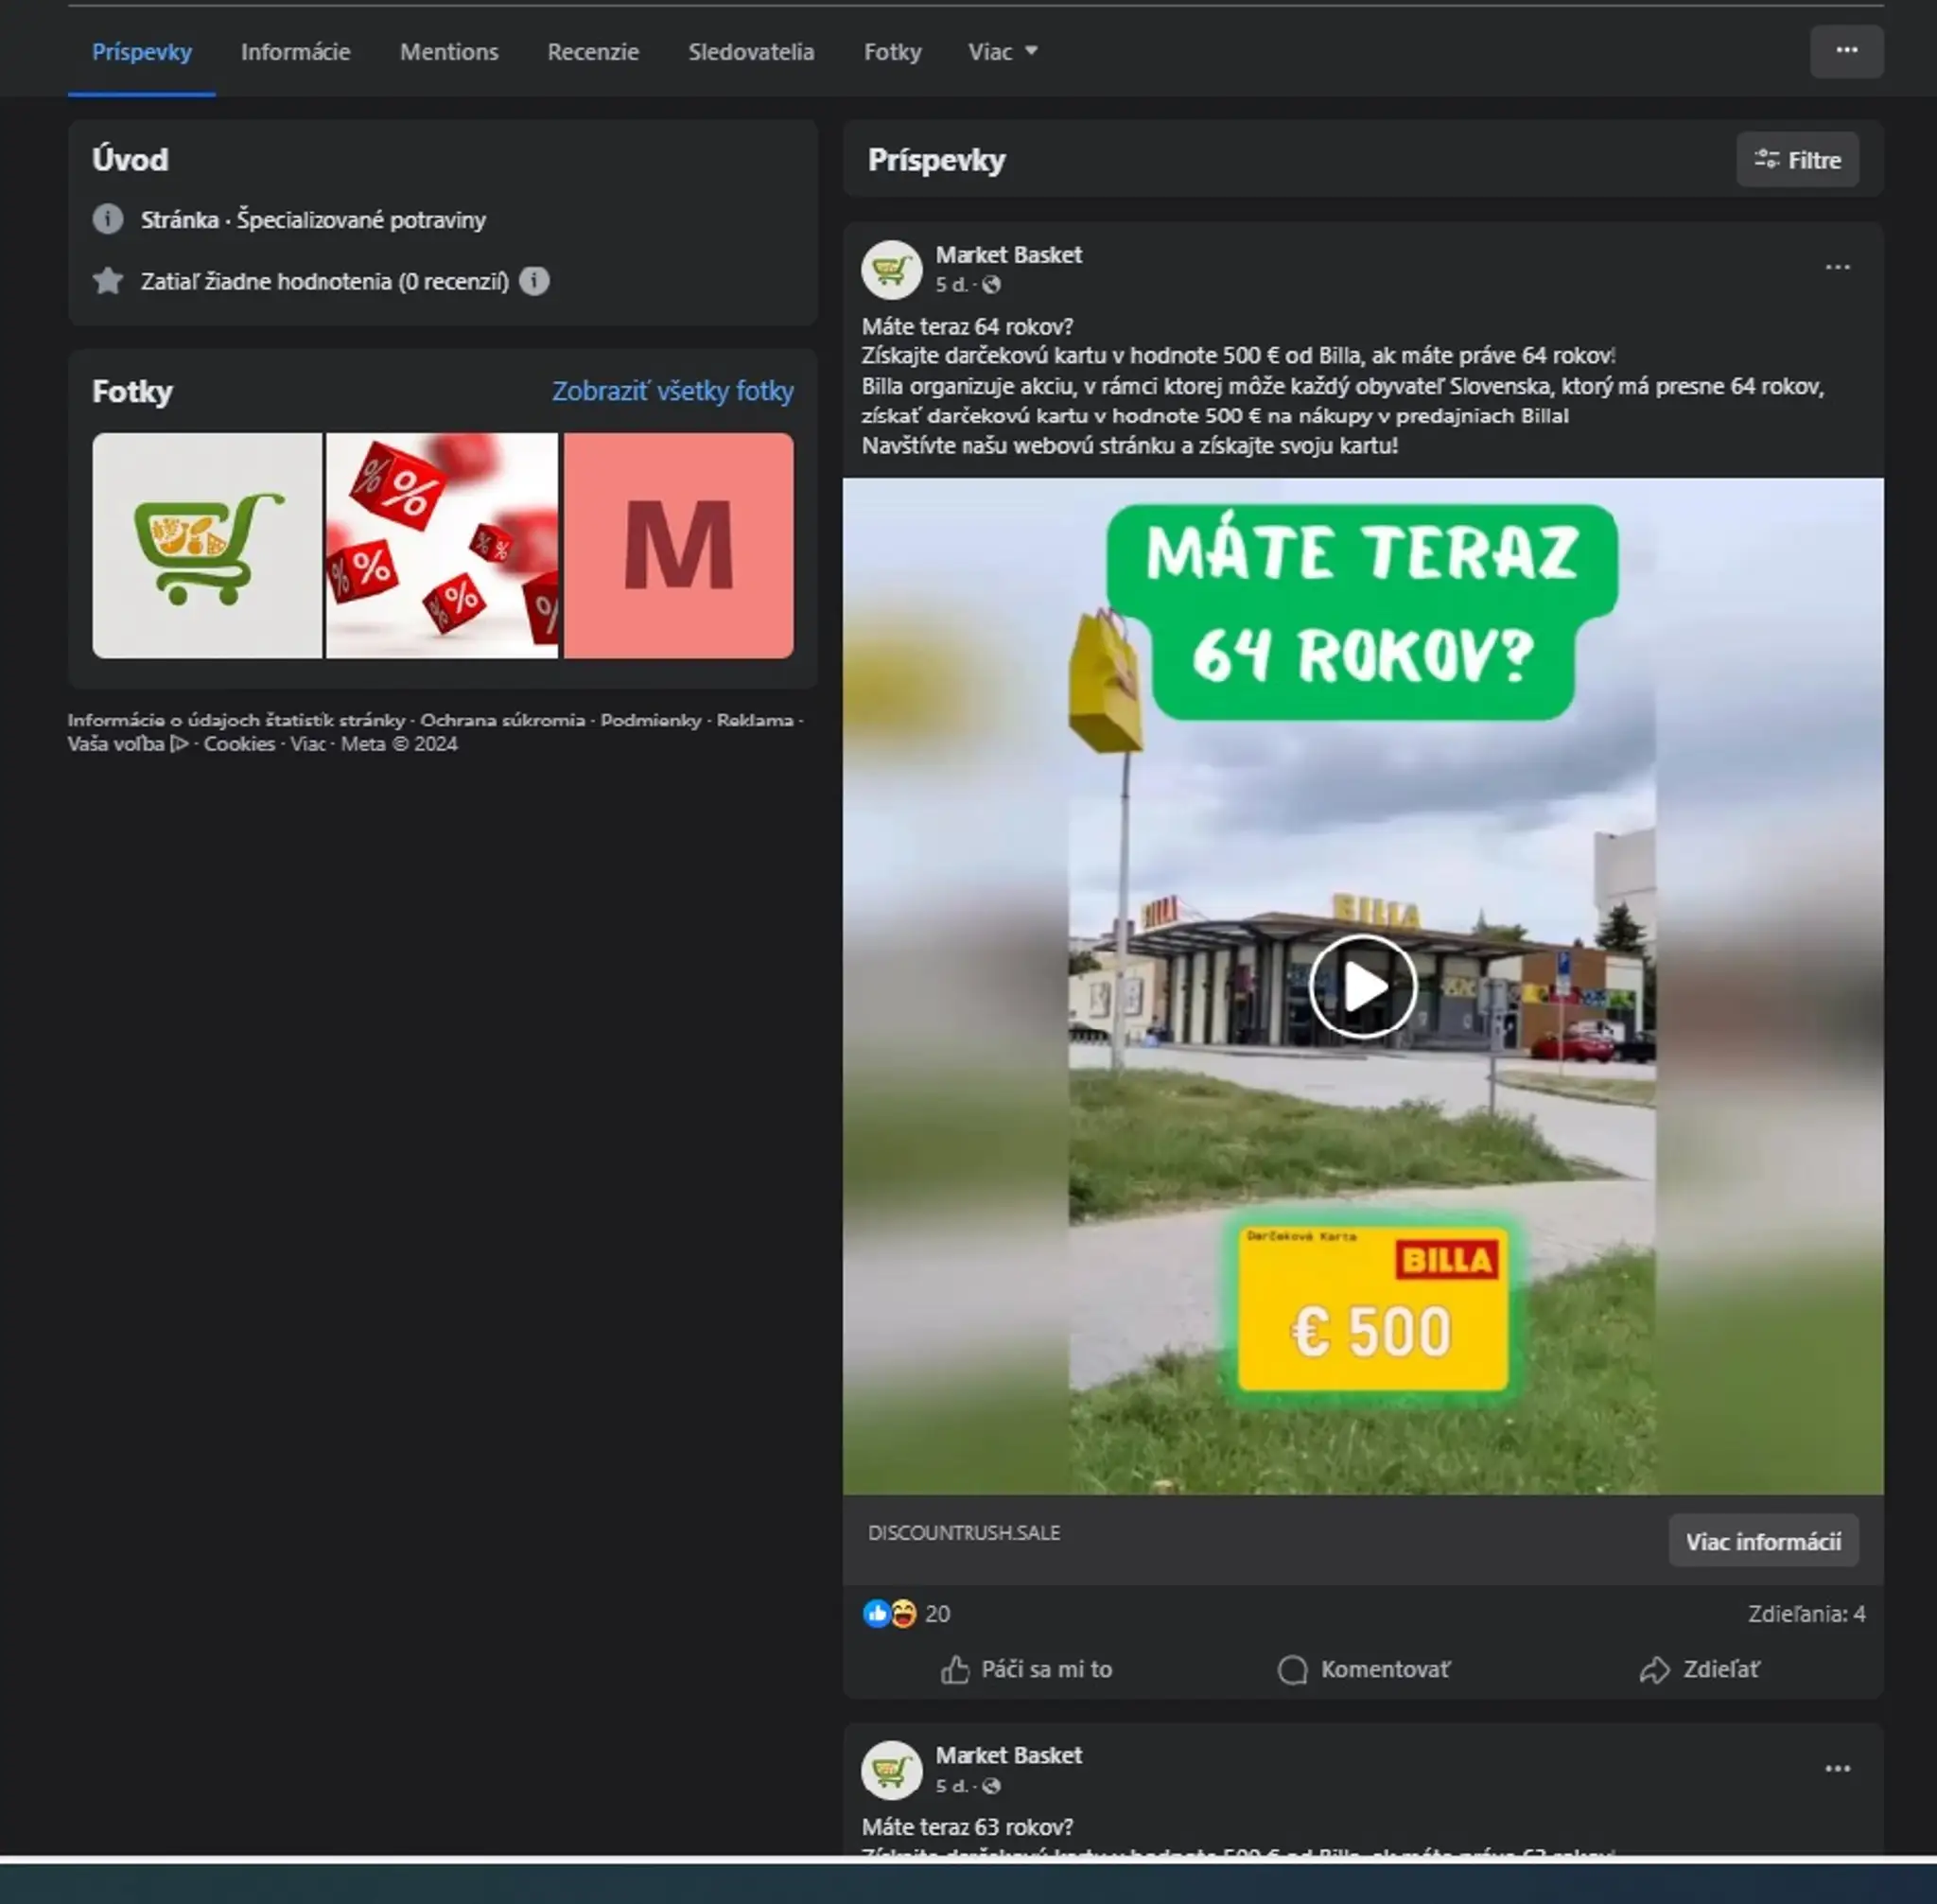Open the Sledovatelia tab
Viewport: 1937px width, 1904px height.
tap(751, 52)
